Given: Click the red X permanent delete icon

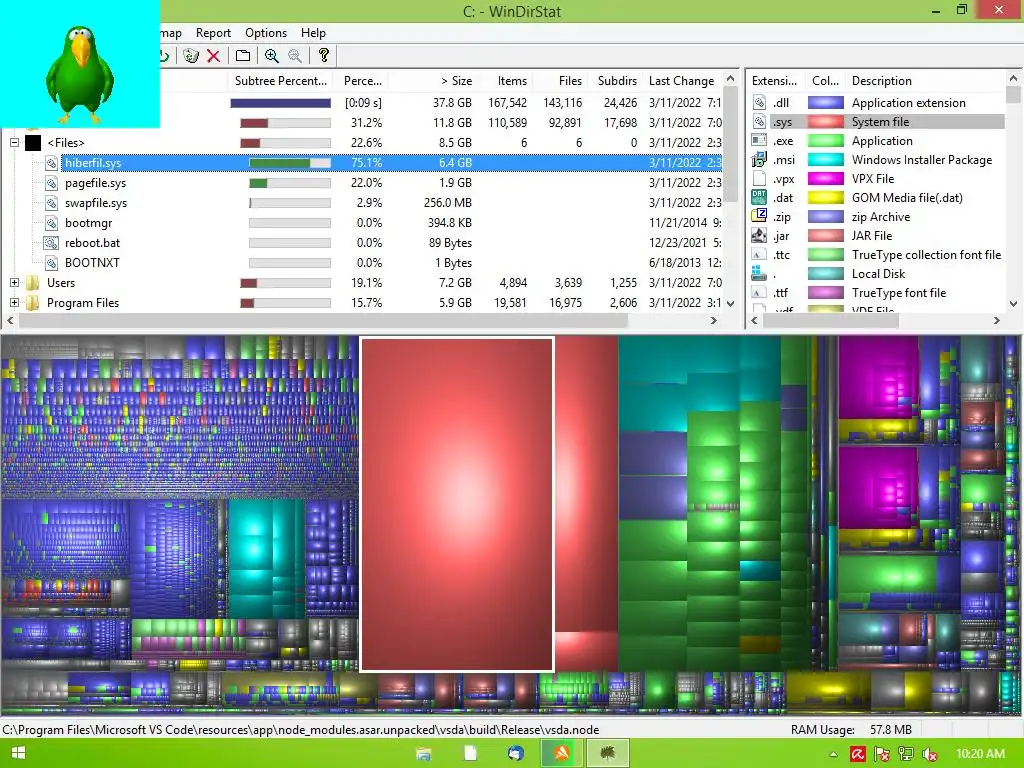Looking at the screenshot, I should [x=213, y=56].
